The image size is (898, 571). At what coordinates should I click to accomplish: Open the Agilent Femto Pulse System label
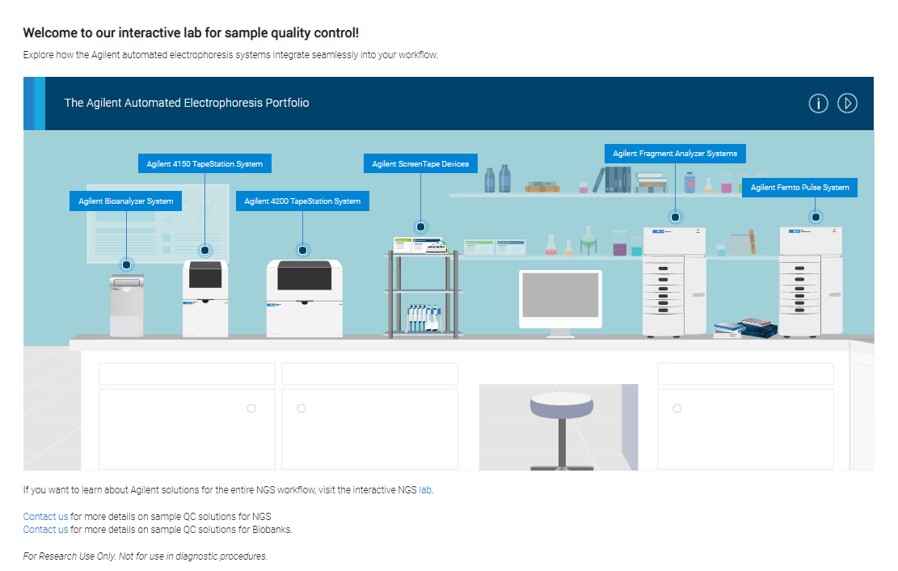[x=799, y=187]
